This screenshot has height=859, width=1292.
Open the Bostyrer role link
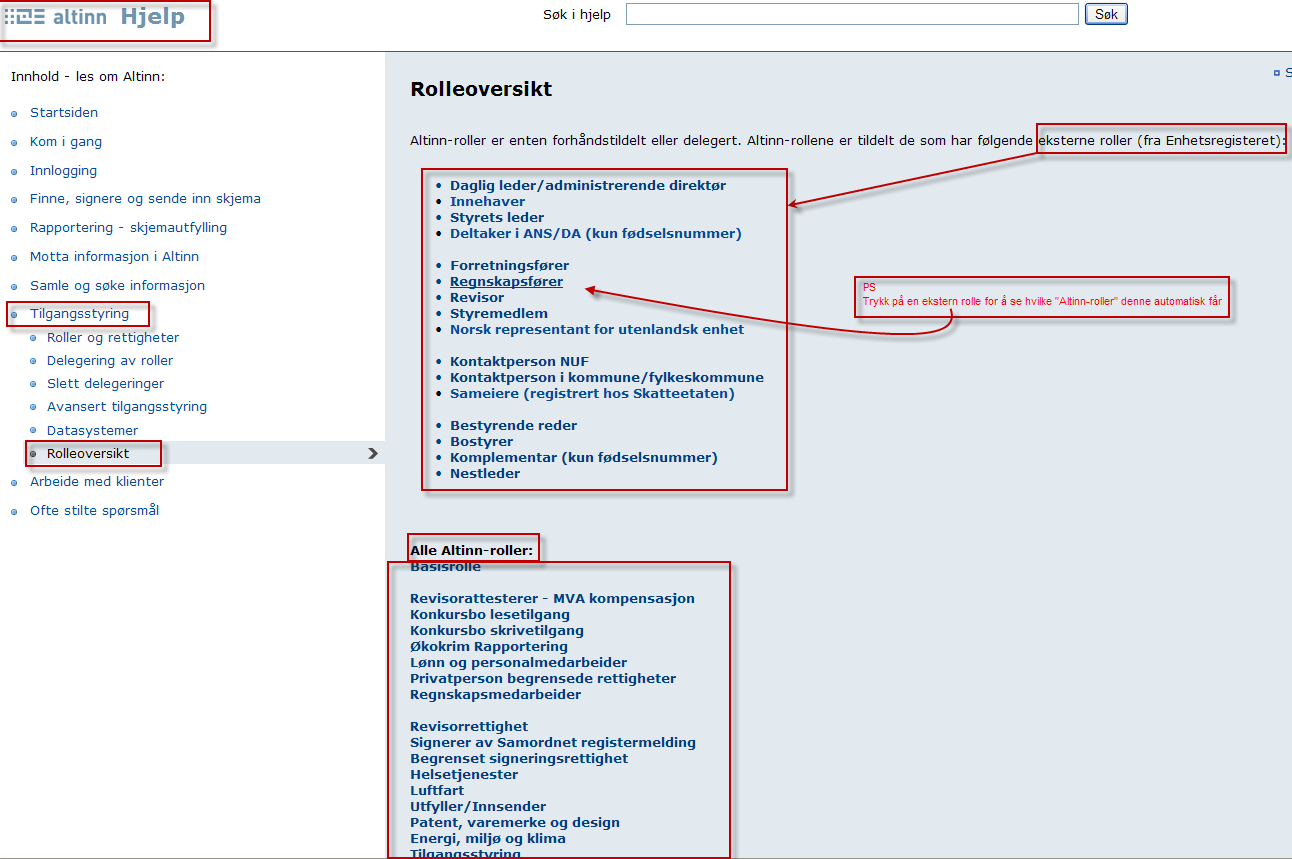(x=481, y=442)
